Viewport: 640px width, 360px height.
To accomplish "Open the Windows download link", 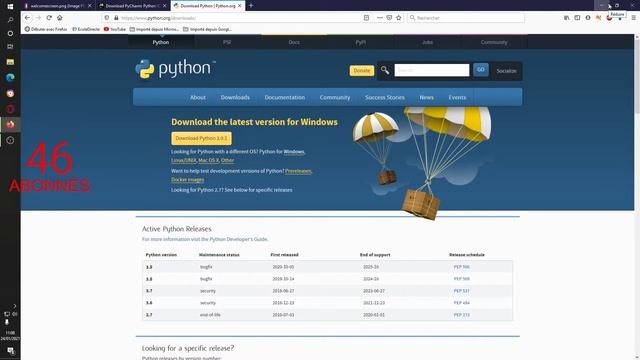I will click(294, 151).
